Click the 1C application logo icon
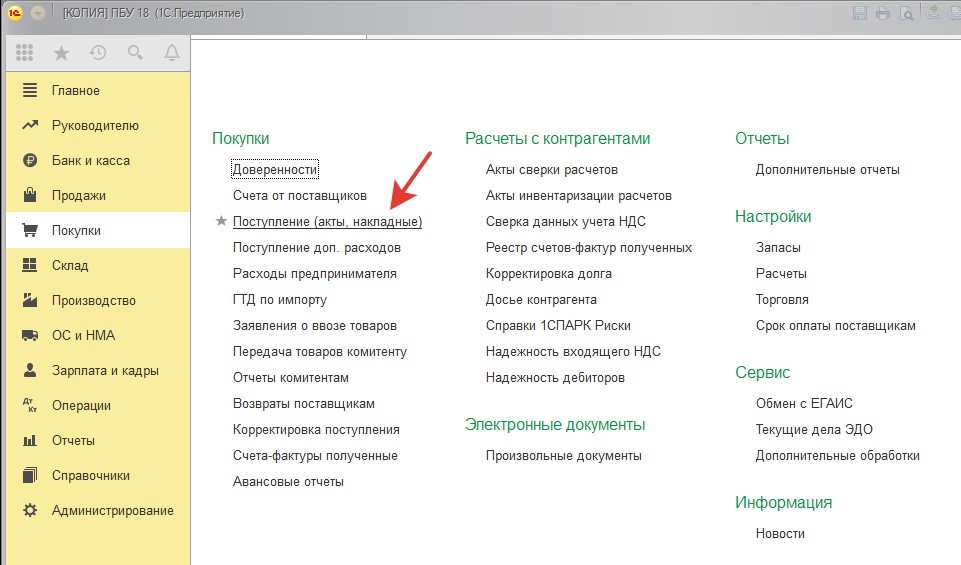This screenshot has height=565, width=961. (x=14, y=13)
